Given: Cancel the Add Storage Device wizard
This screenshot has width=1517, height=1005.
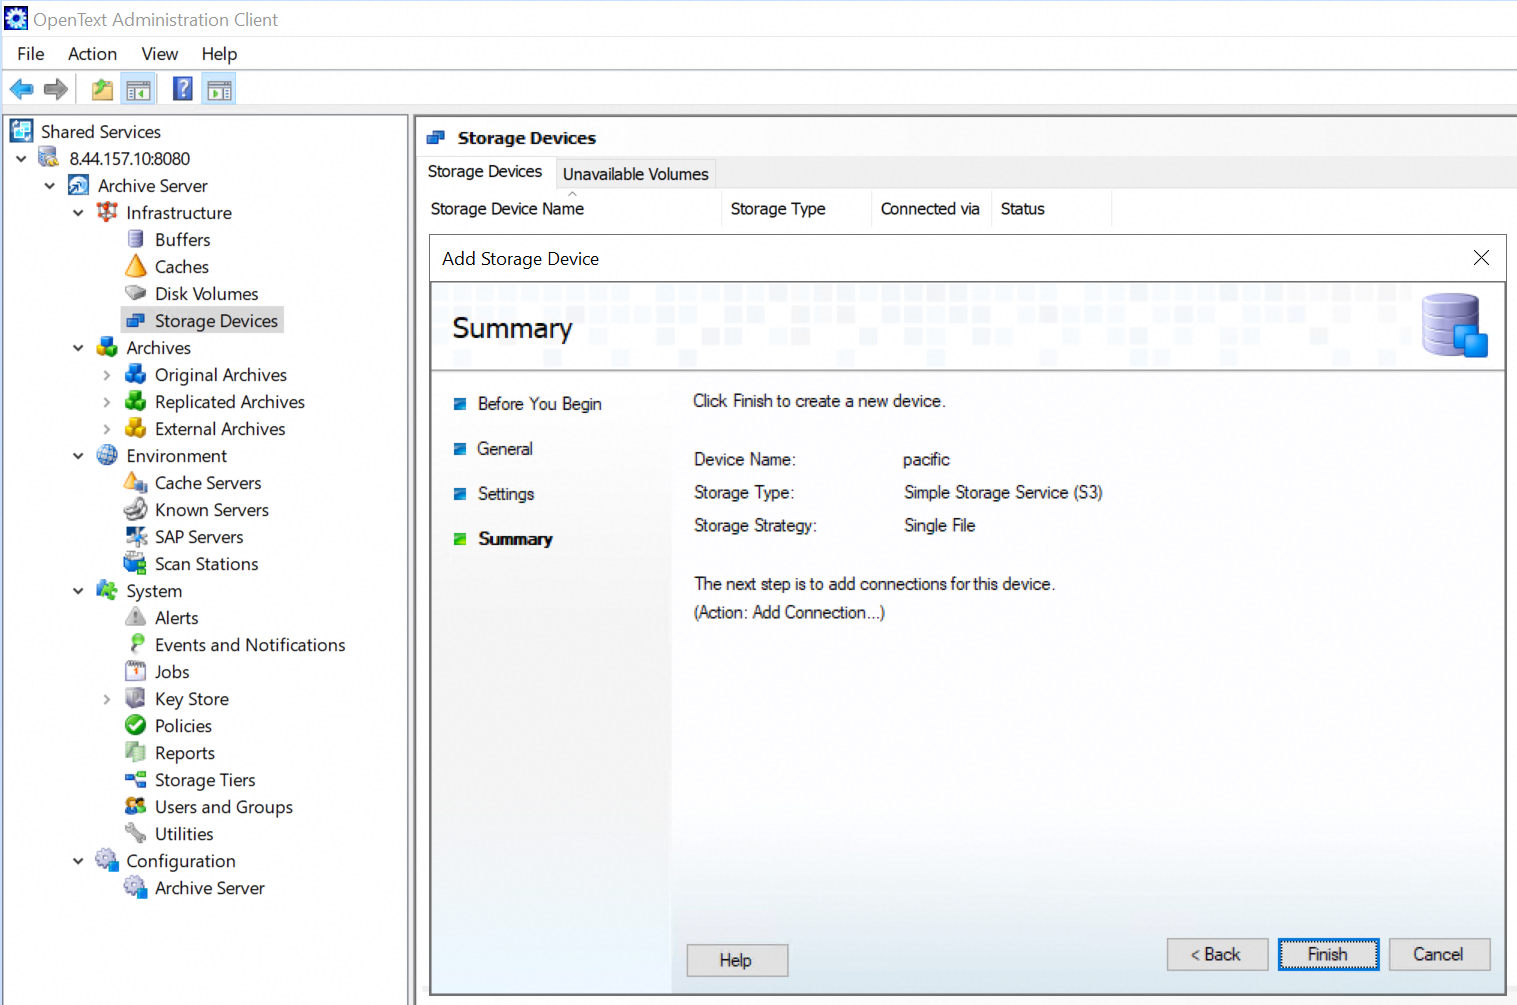Looking at the screenshot, I should coord(1439,955).
